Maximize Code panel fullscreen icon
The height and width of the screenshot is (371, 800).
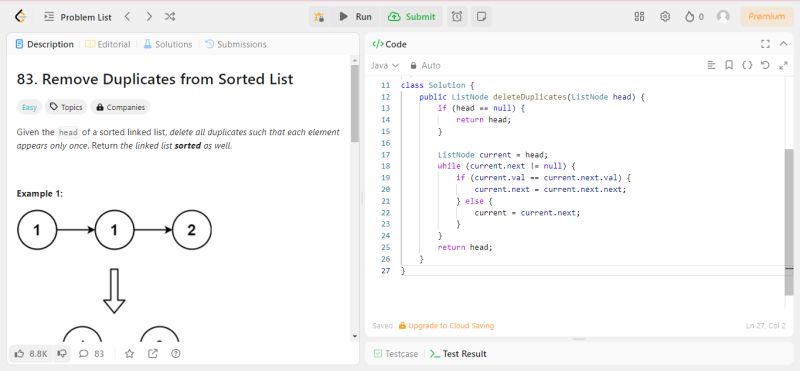click(x=765, y=44)
